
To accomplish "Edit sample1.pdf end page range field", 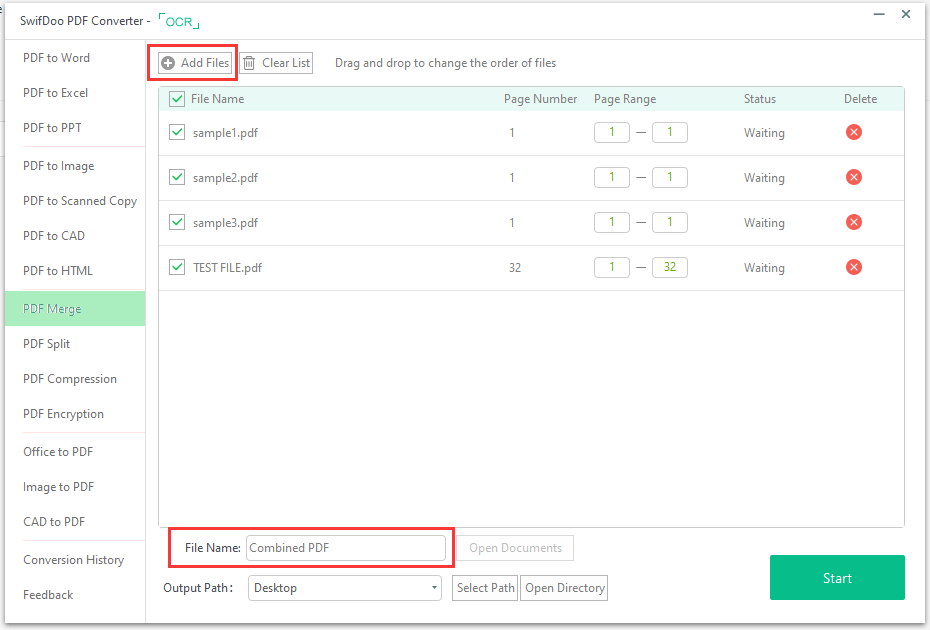I will point(670,132).
